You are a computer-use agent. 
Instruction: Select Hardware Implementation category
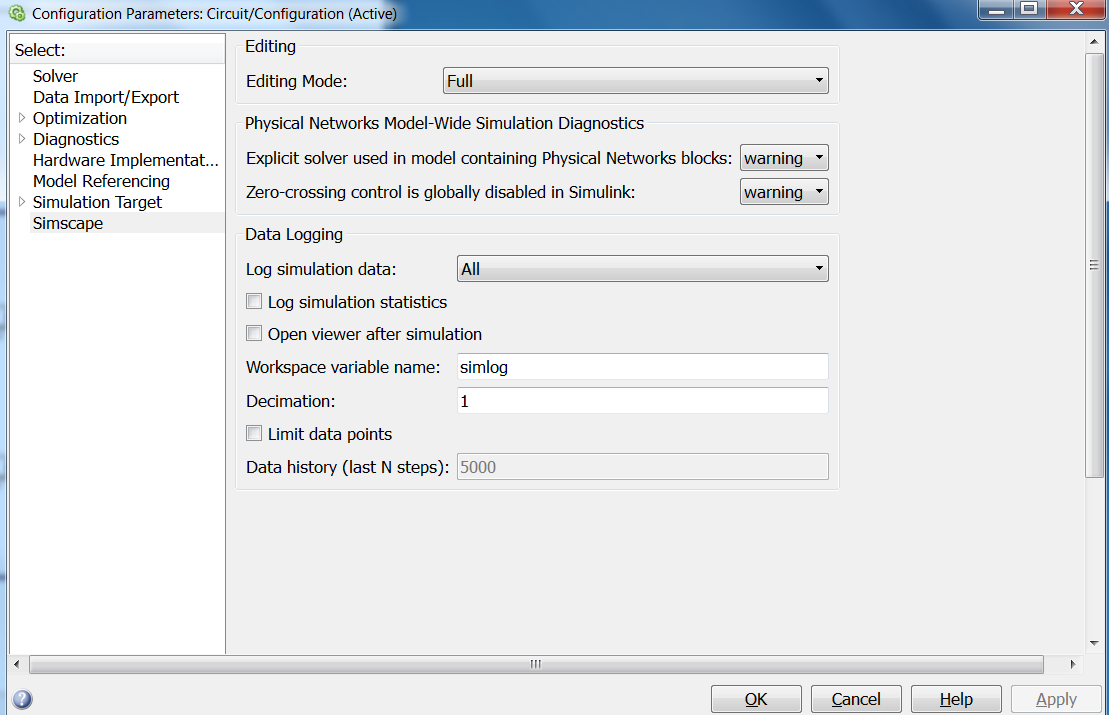tap(126, 160)
